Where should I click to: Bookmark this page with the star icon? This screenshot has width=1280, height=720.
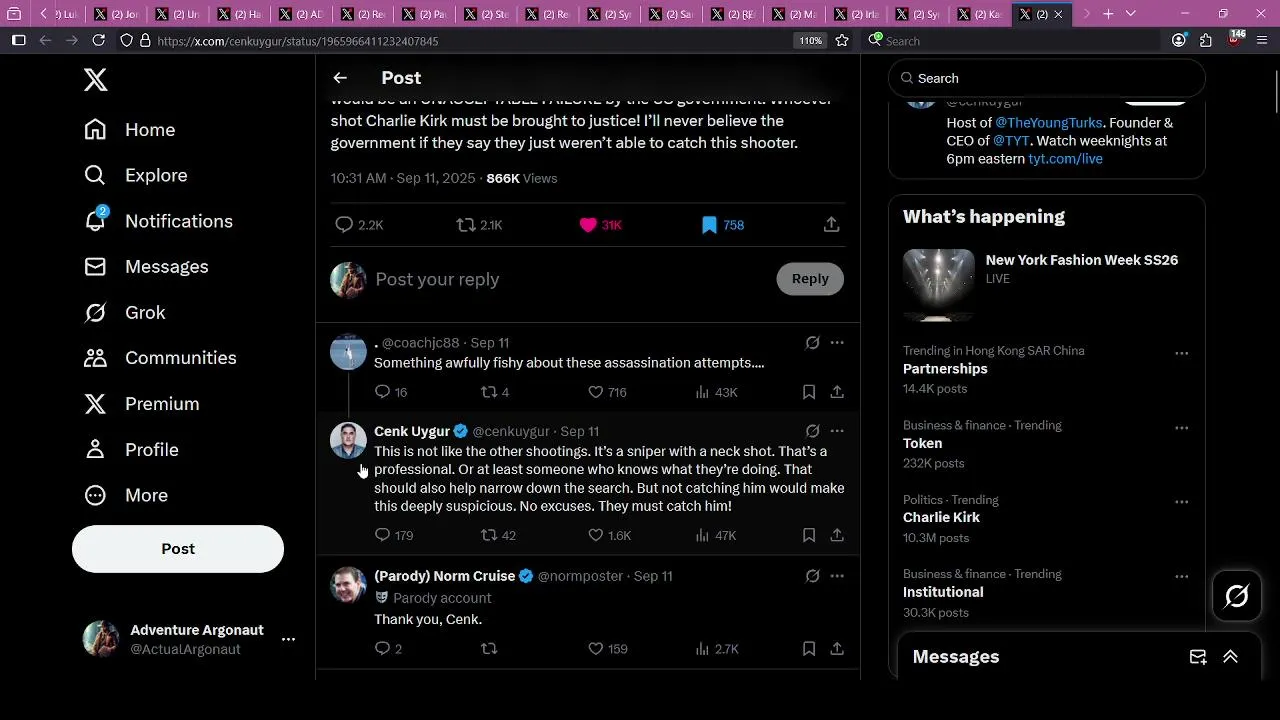[x=842, y=41]
